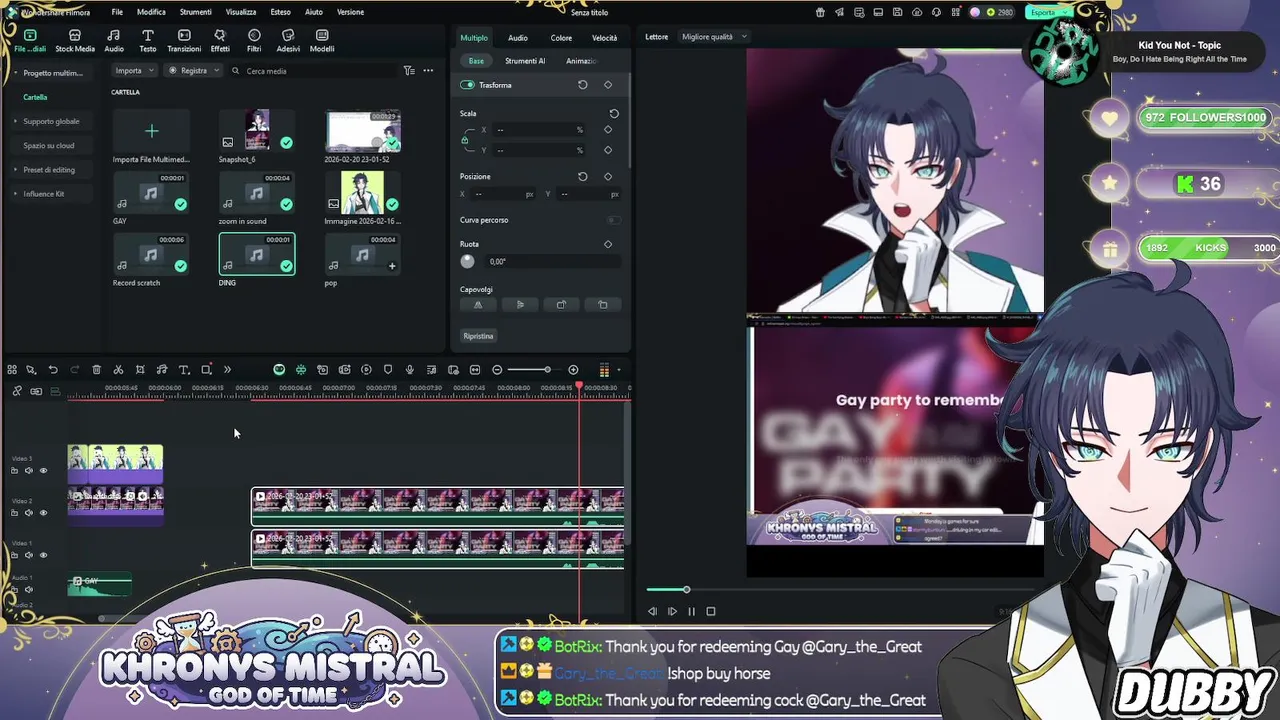Click the Redo arrow in timeline toolbar
Screen dimensions: 1280x720
click(74, 370)
